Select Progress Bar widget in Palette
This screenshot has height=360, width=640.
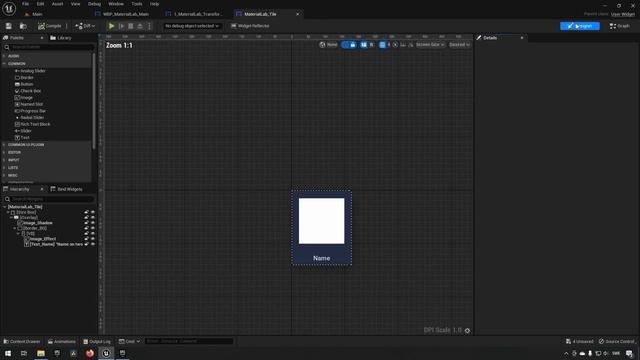coord(30,111)
